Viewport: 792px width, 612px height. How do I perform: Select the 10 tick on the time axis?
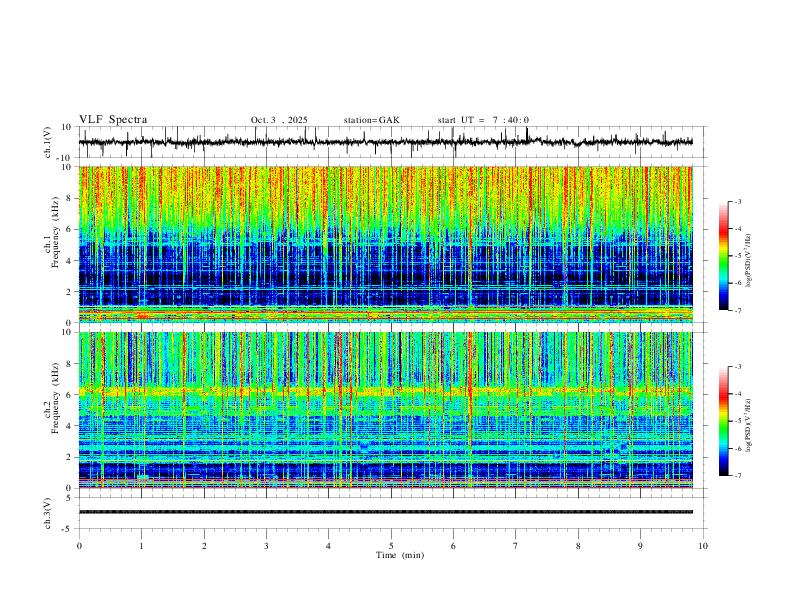[703, 546]
